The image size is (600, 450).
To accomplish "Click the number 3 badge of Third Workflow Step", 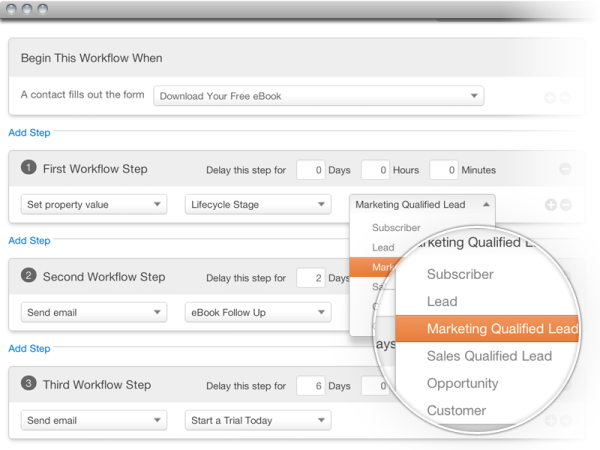I will pos(29,385).
